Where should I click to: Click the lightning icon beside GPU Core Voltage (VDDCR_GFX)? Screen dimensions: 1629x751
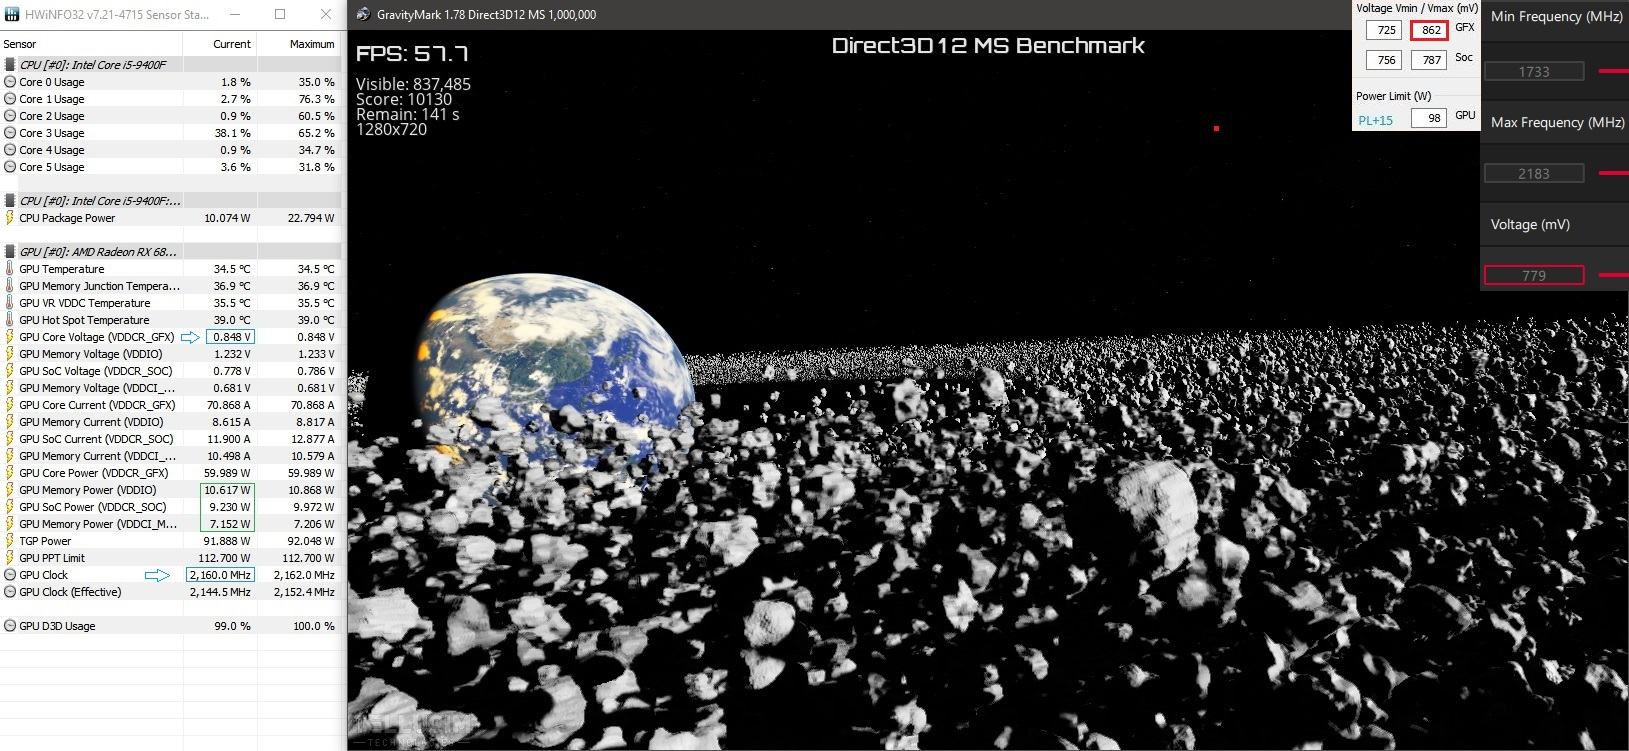click(10, 337)
